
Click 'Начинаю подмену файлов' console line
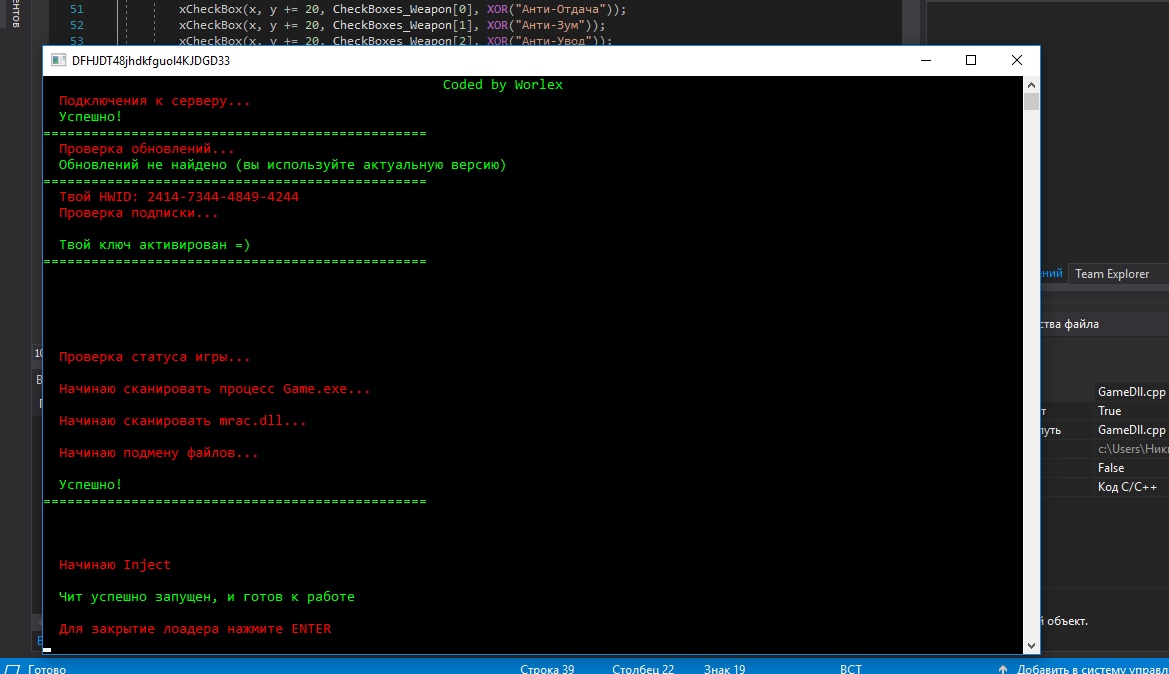click(158, 453)
